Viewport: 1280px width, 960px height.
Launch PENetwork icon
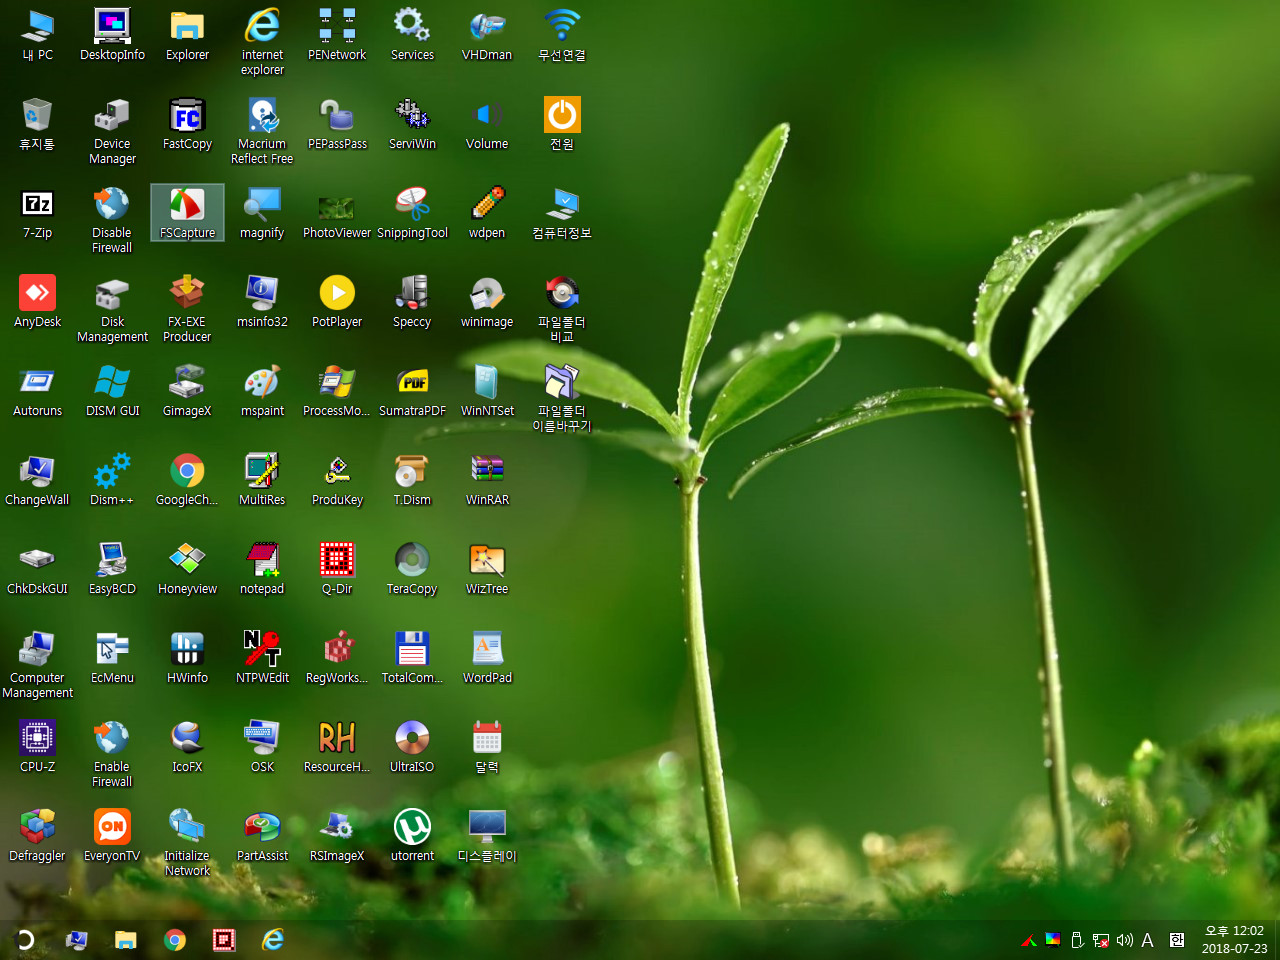[337, 35]
